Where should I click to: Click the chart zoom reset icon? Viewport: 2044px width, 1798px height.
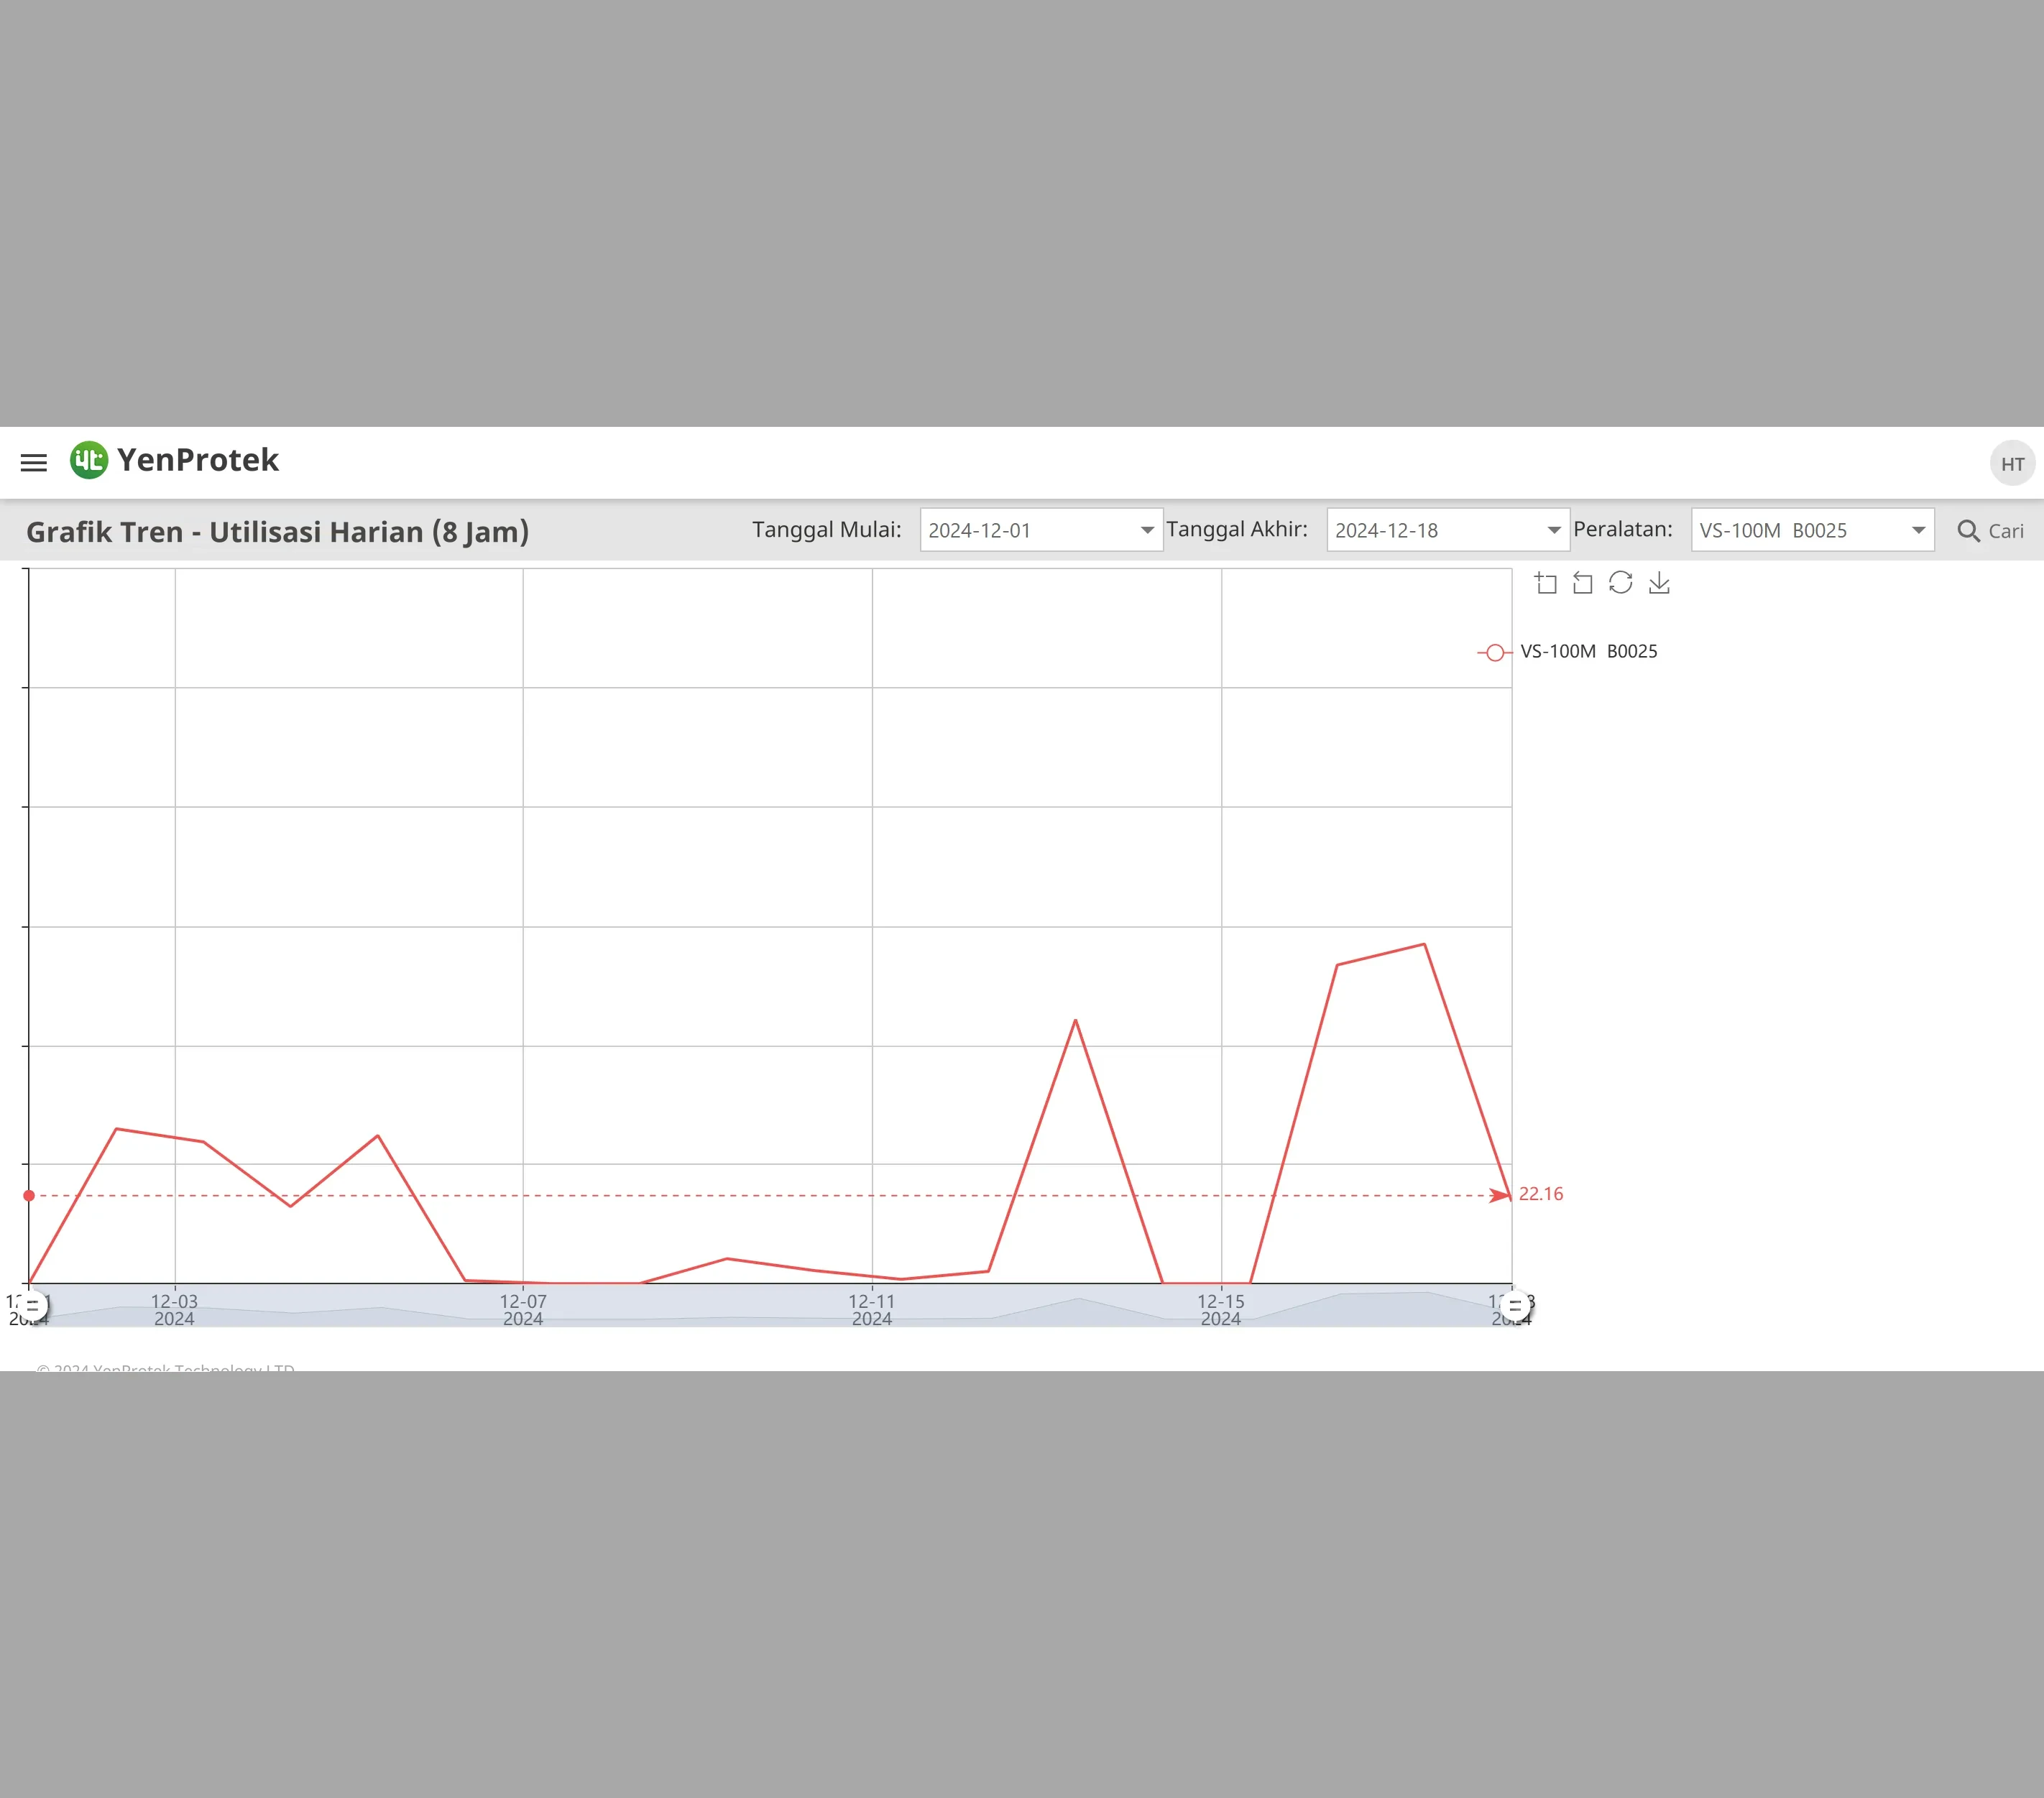[1582, 583]
